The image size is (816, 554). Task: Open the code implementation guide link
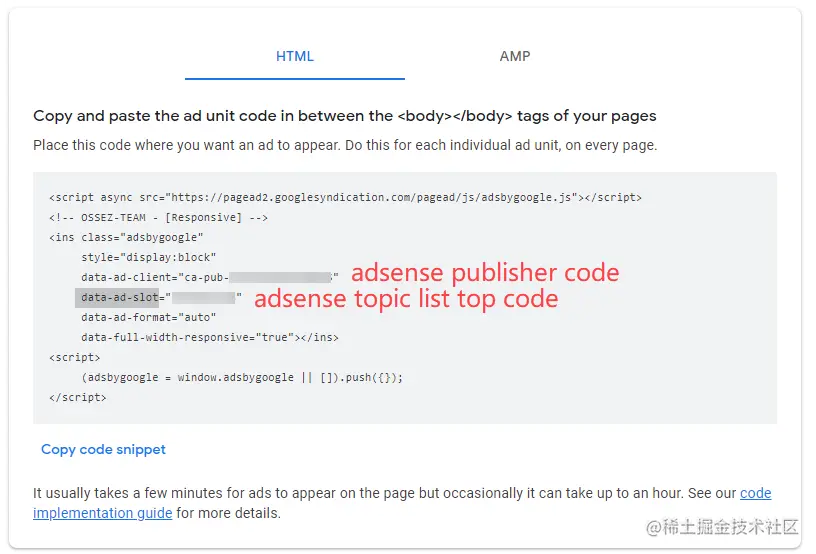[402, 503]
